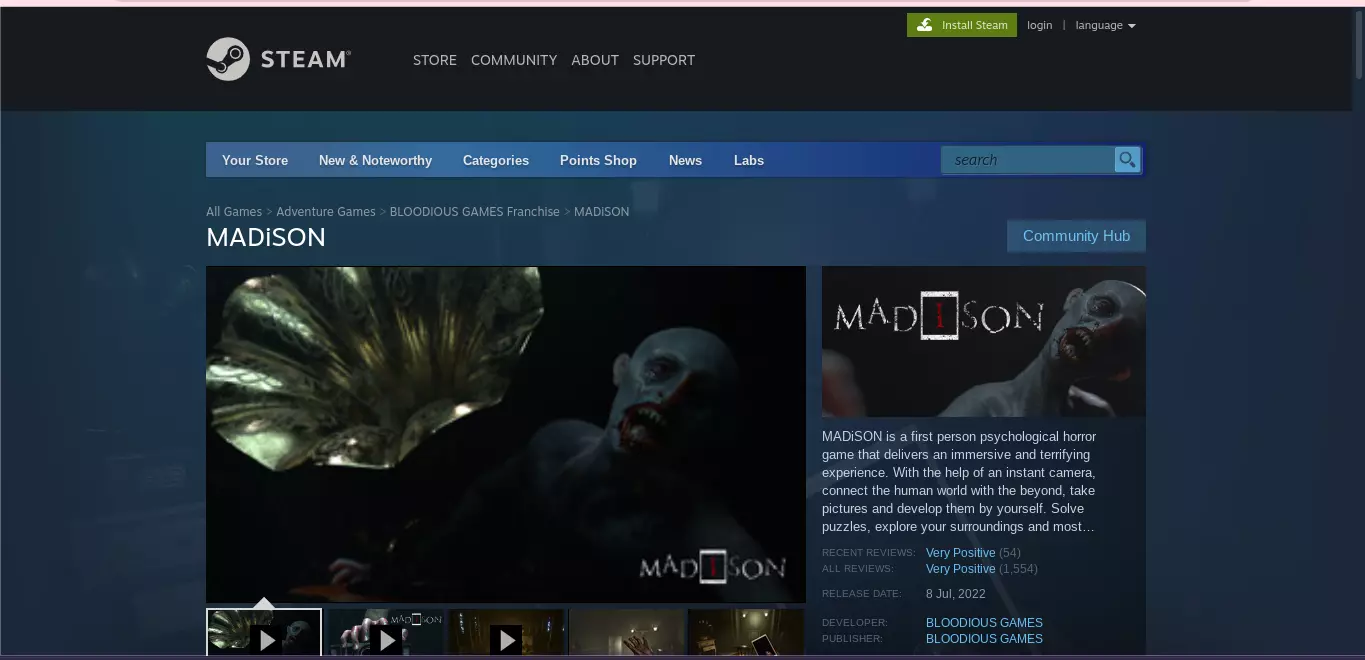Click the Install Steam button
Image resolution: width=1365 pixels, height=660 pixels.
[x=962, y=25]
